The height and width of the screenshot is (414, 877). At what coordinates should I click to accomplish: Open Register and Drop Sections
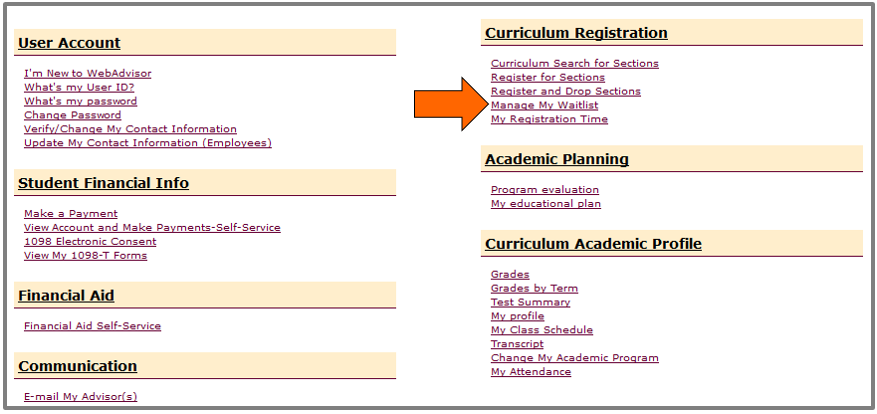pyautogui.click(x=565, y=91)
